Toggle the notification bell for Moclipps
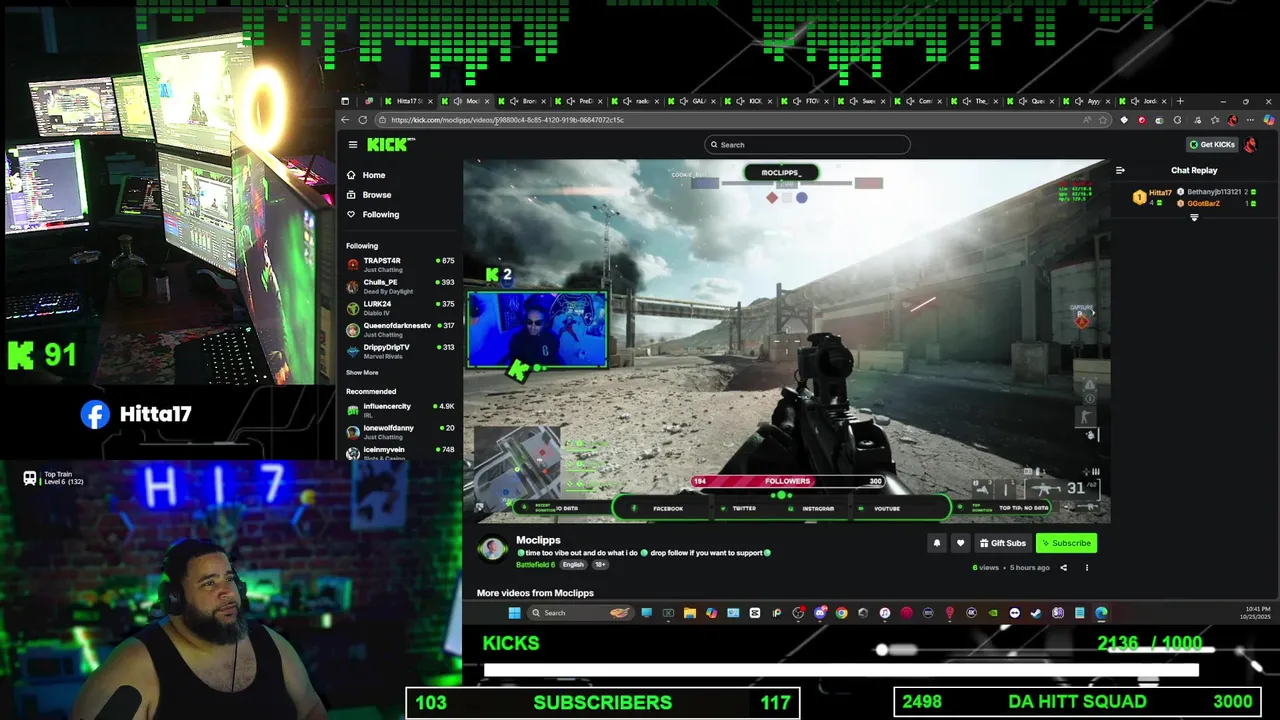 937,543
